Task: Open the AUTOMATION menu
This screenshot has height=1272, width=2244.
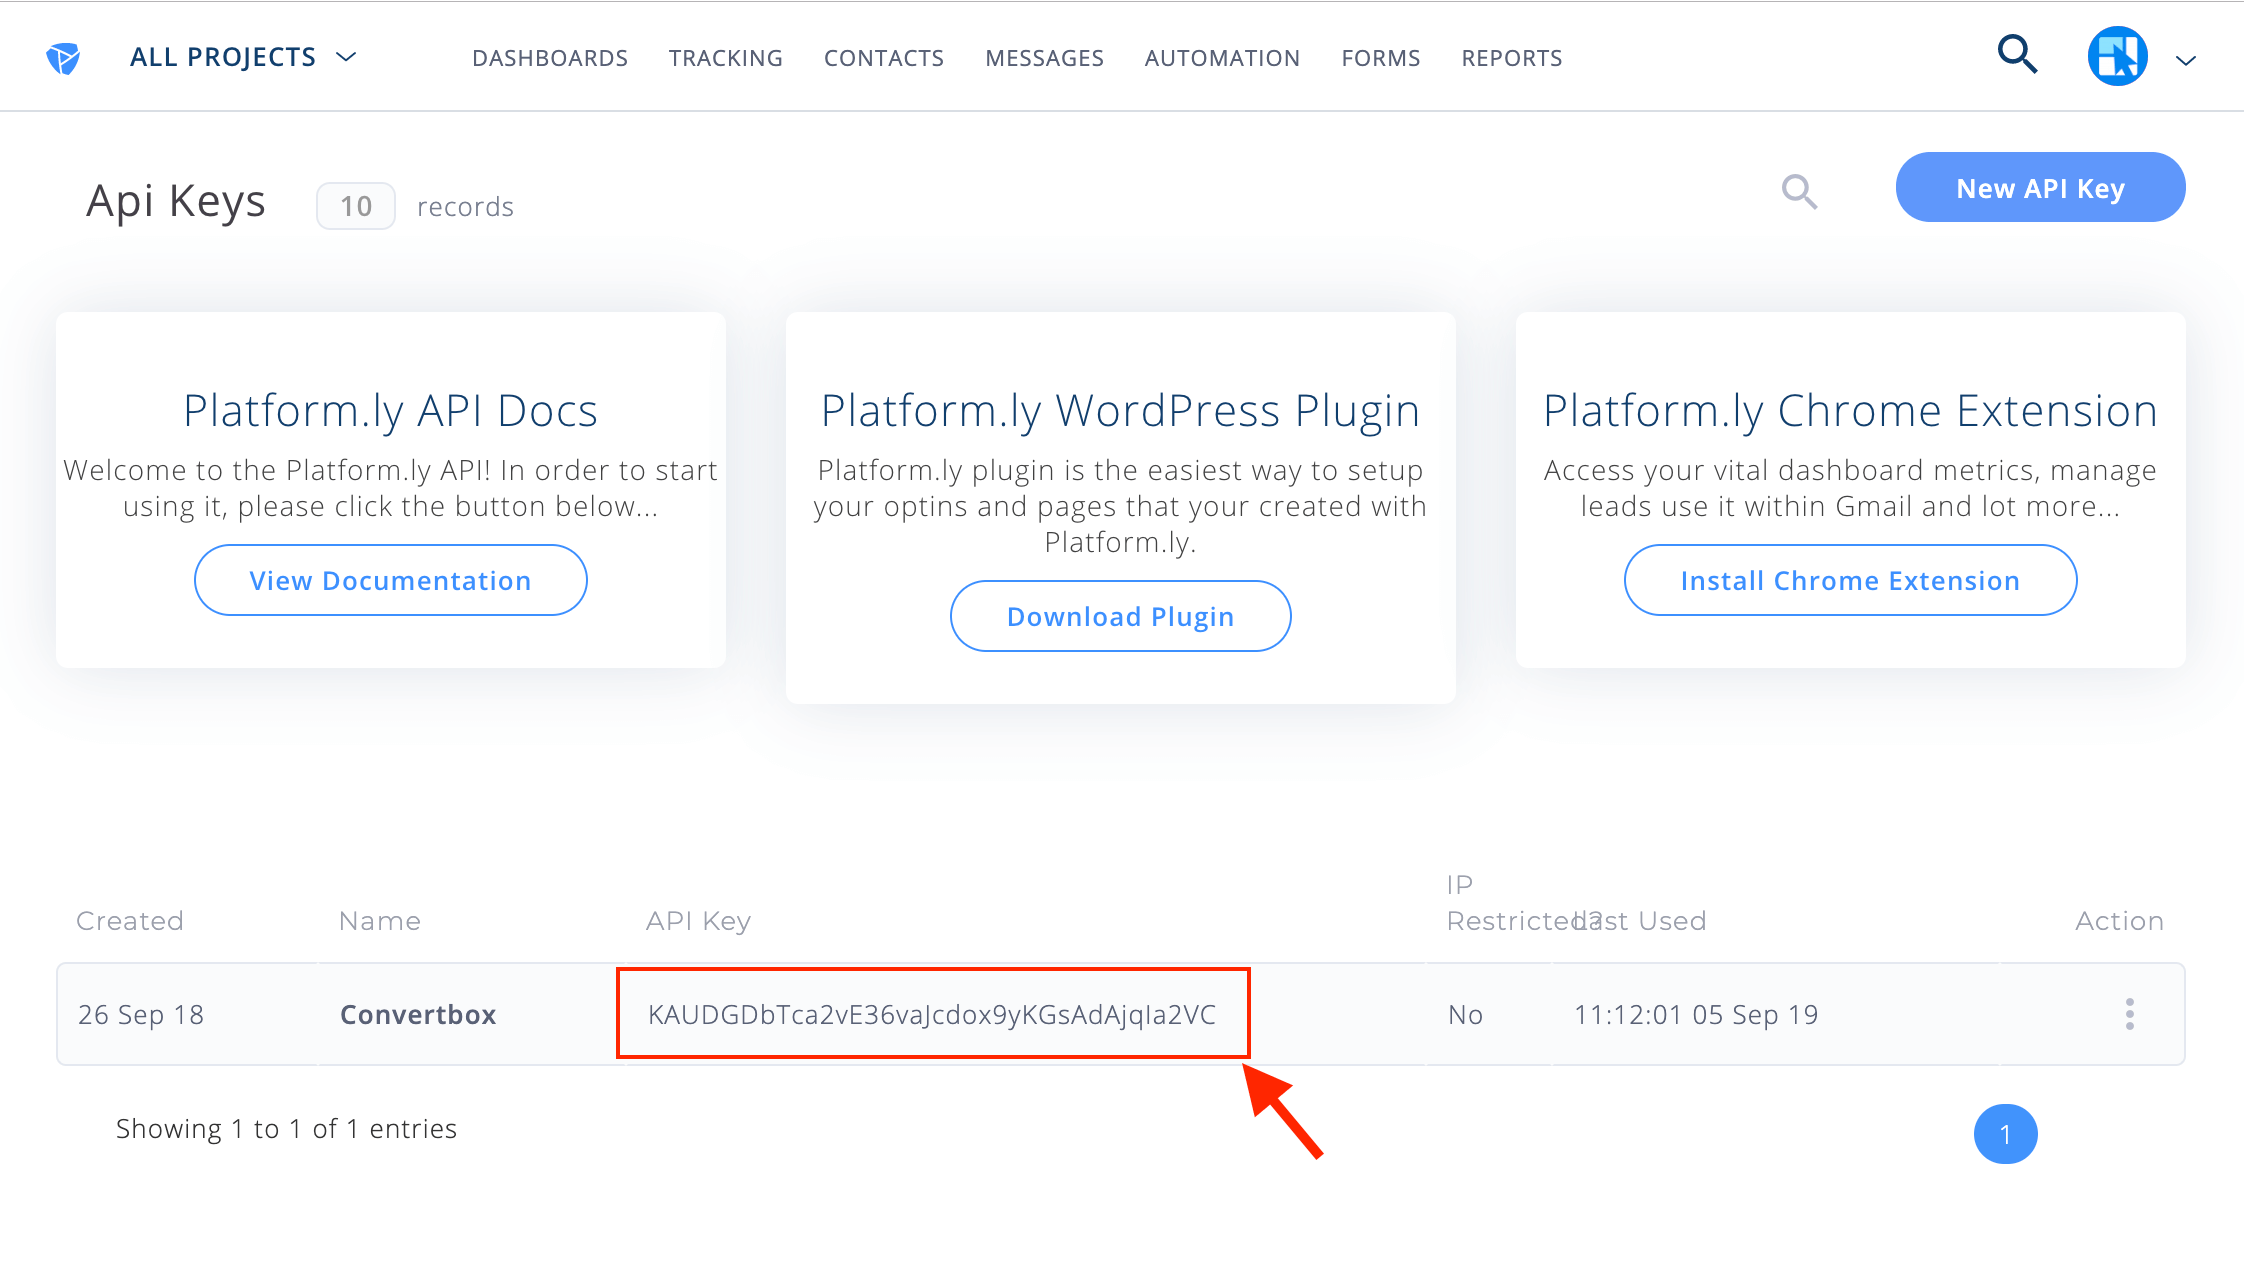Action: 1222,58
